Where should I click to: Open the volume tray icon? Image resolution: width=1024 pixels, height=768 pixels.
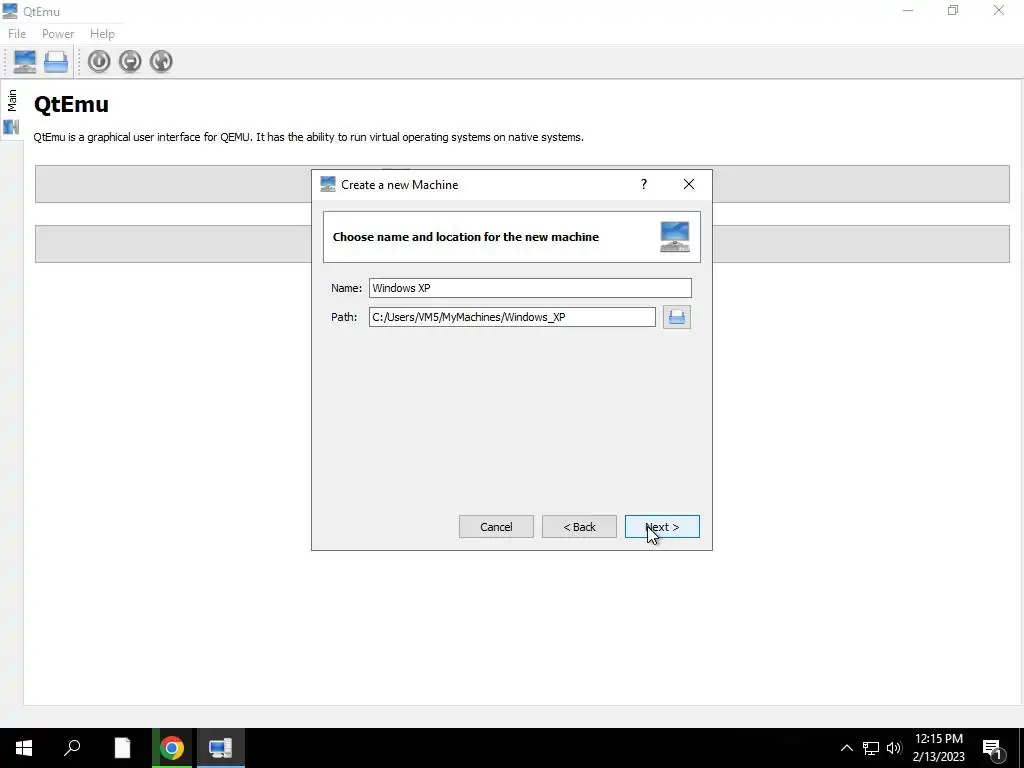click(894, 748)
